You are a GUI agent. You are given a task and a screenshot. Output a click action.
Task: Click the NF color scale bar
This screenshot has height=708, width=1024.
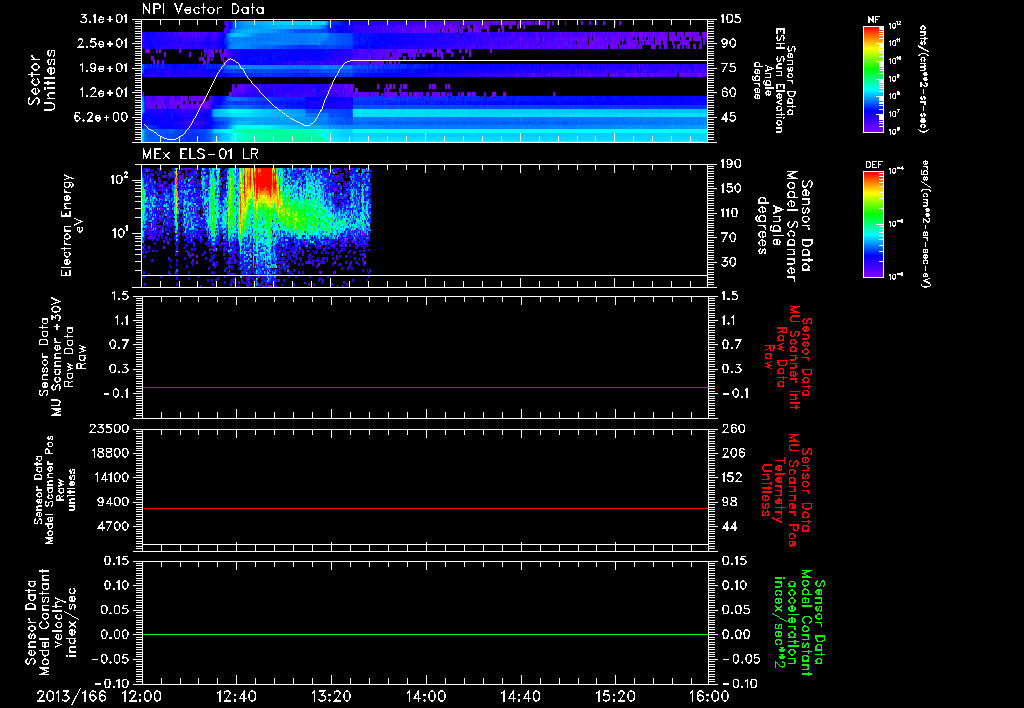pyautogui.click(x=874, y=79)
